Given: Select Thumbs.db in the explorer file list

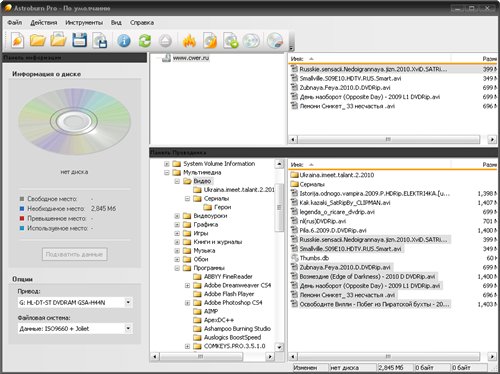Looking at the screenshot, I should (x=314, y=258).
